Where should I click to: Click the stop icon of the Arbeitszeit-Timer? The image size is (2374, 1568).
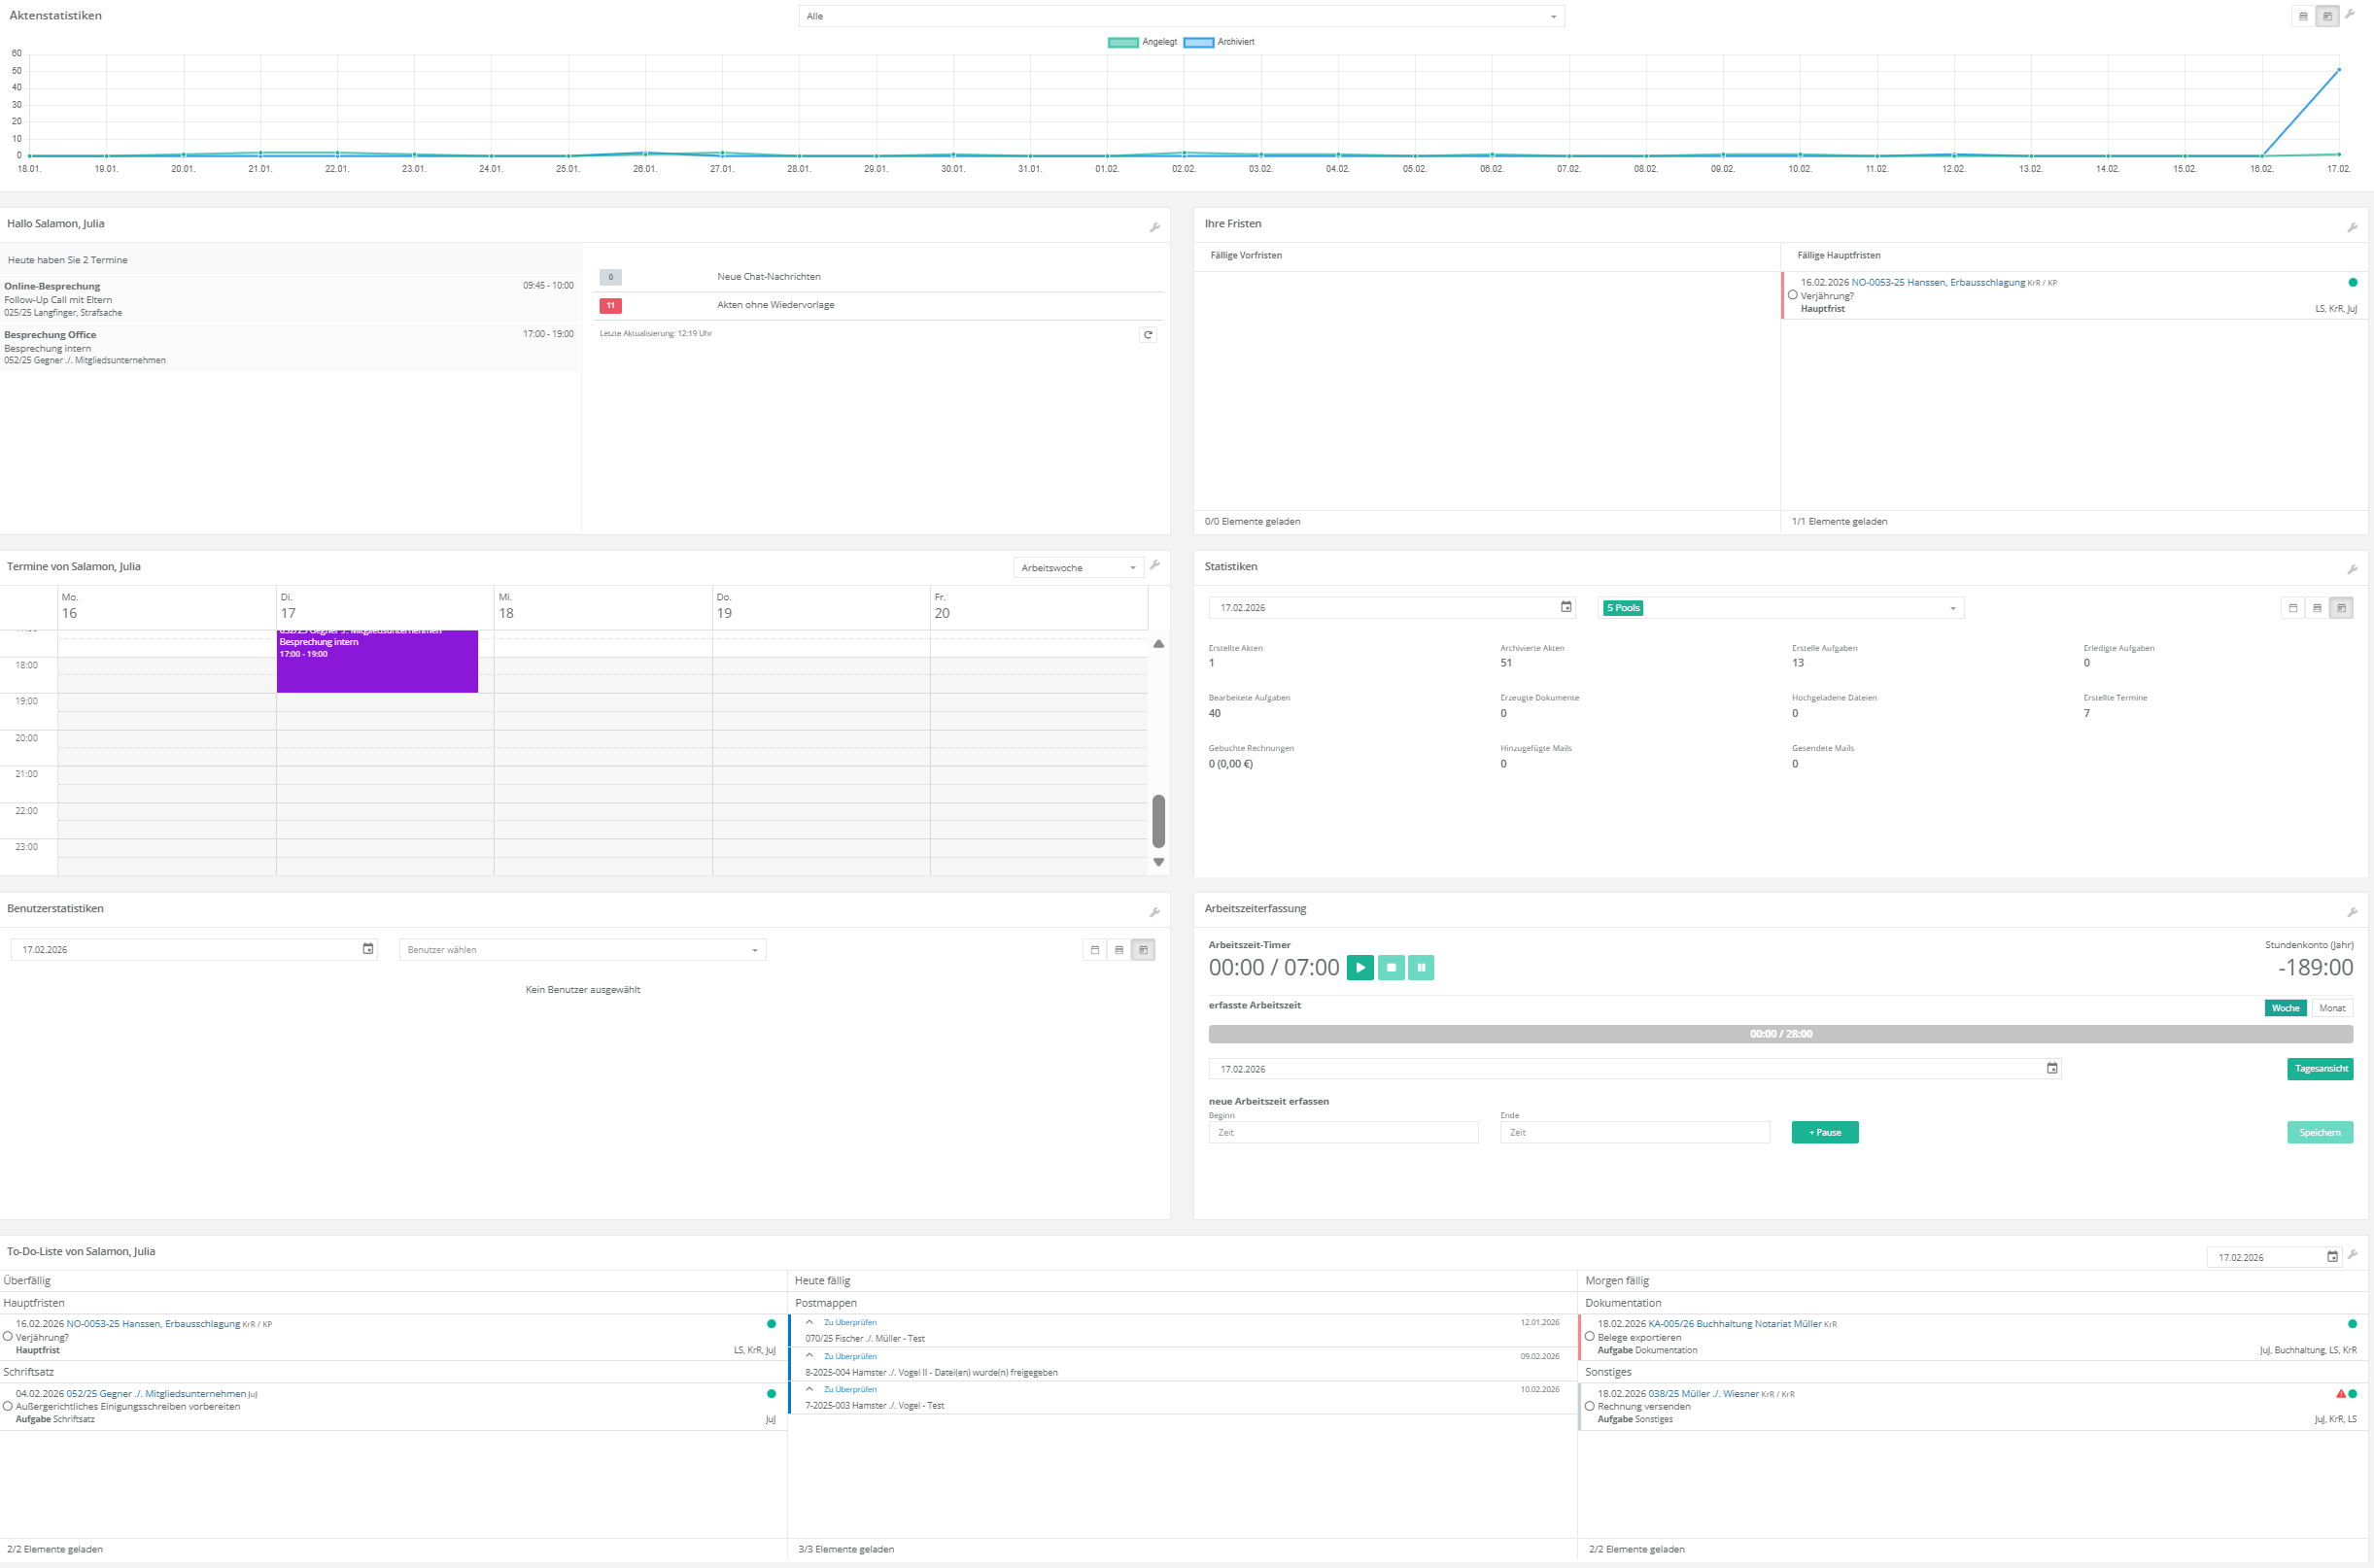point(1390,967)
